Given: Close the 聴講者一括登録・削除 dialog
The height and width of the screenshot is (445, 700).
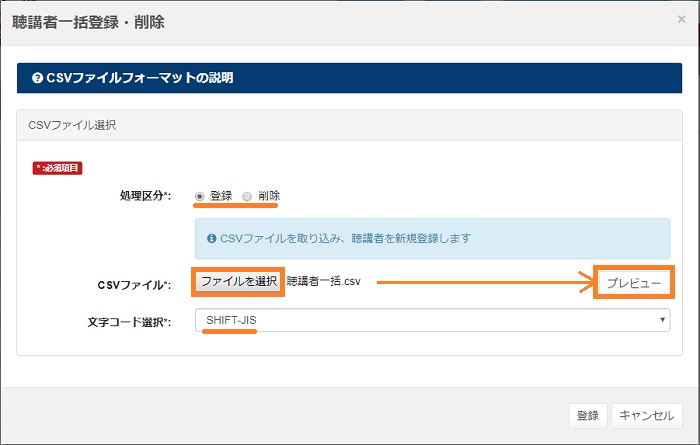Looking at the screenshot, I should pos(681,19).
